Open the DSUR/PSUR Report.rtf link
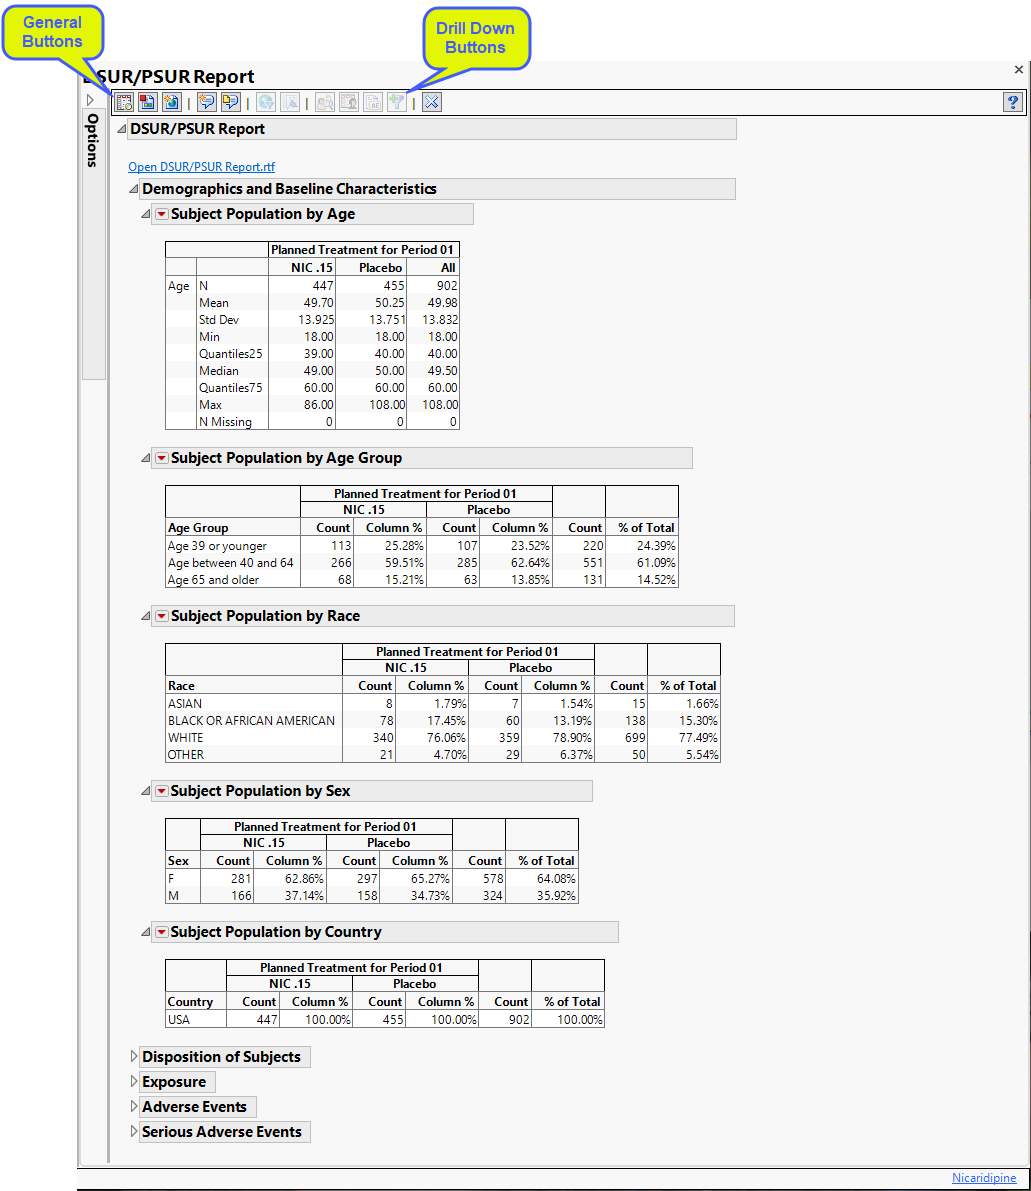1031x1191 pixels. [x=201, y=167]
